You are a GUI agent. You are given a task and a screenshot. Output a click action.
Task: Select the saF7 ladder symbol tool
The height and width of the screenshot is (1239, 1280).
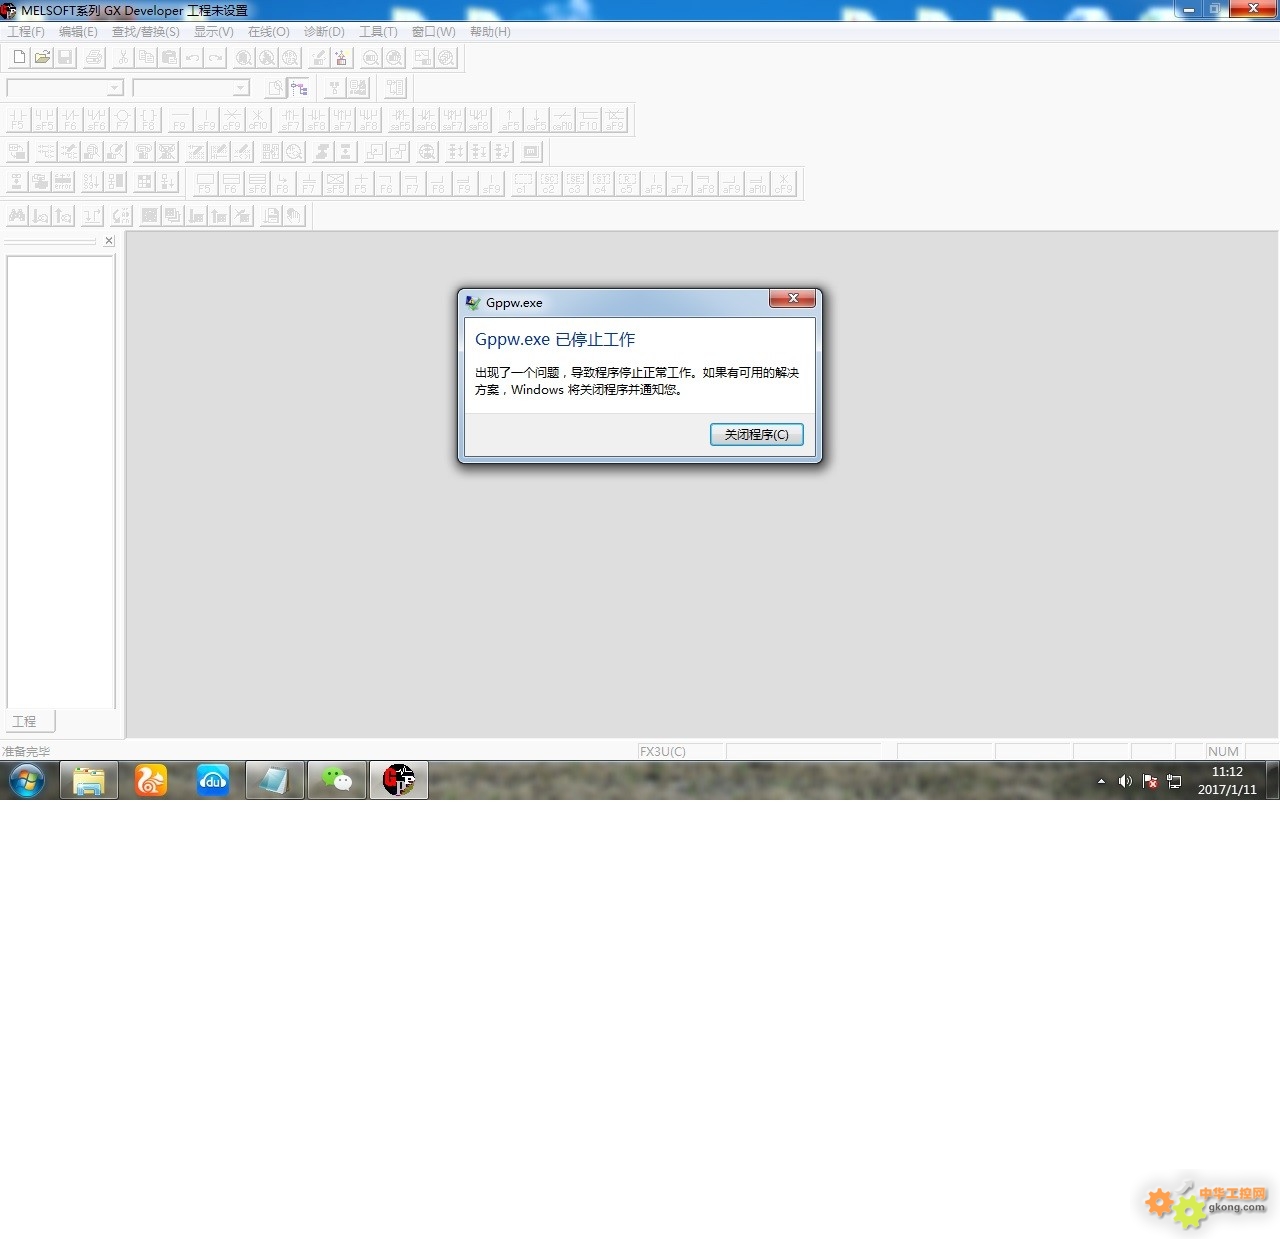pyautogui.click(x=452, y=120)
